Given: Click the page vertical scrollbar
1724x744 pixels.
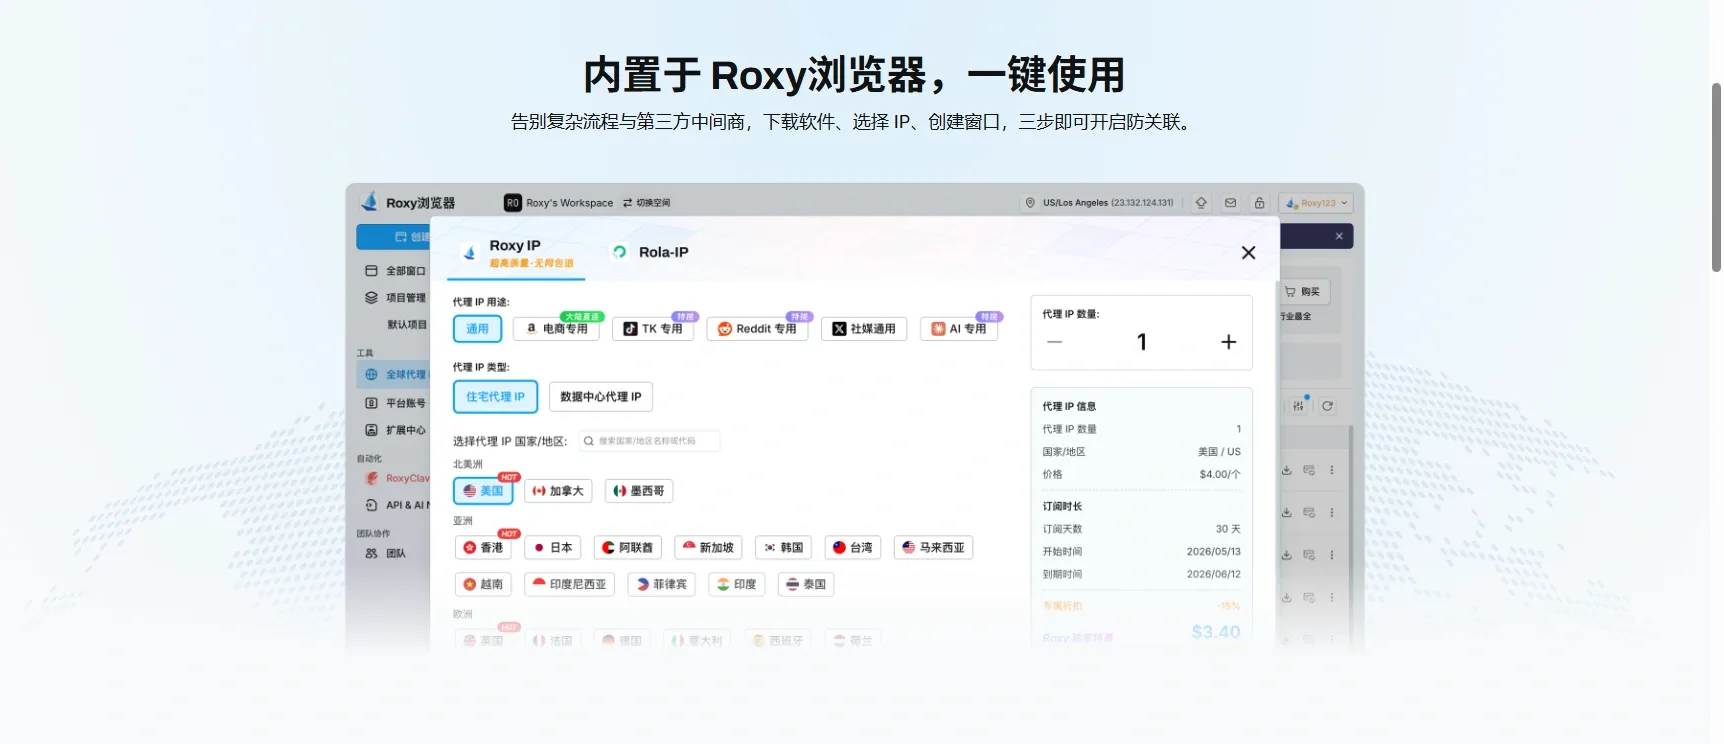Looking at the screenshot, I should pyautogui.click(x=1716, y=177).
